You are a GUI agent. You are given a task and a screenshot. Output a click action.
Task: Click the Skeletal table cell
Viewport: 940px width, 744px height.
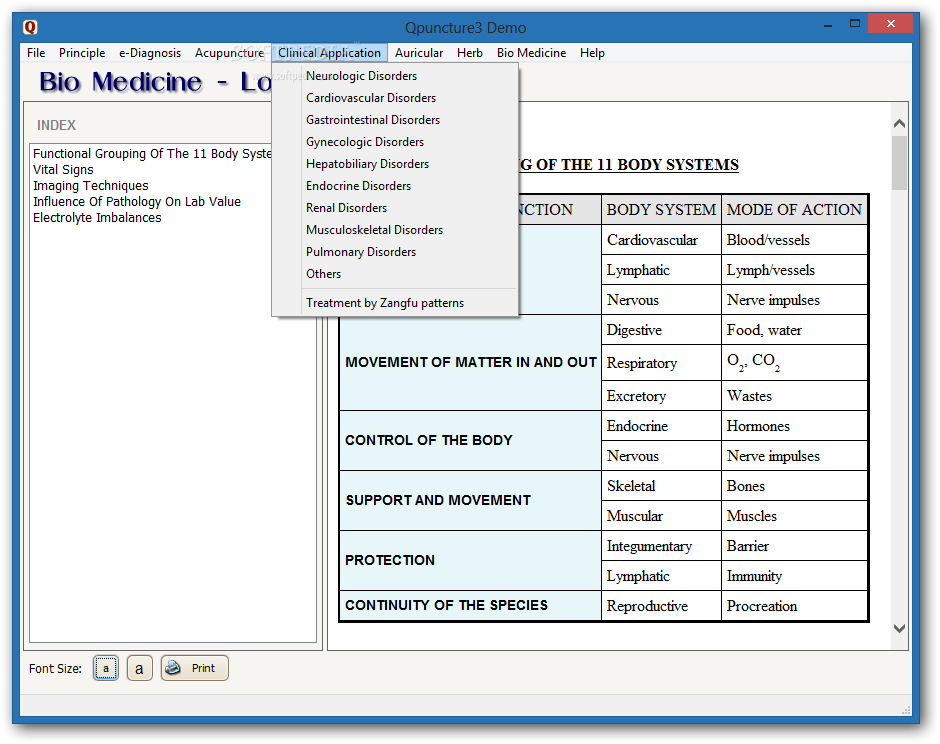coord(661,486)
